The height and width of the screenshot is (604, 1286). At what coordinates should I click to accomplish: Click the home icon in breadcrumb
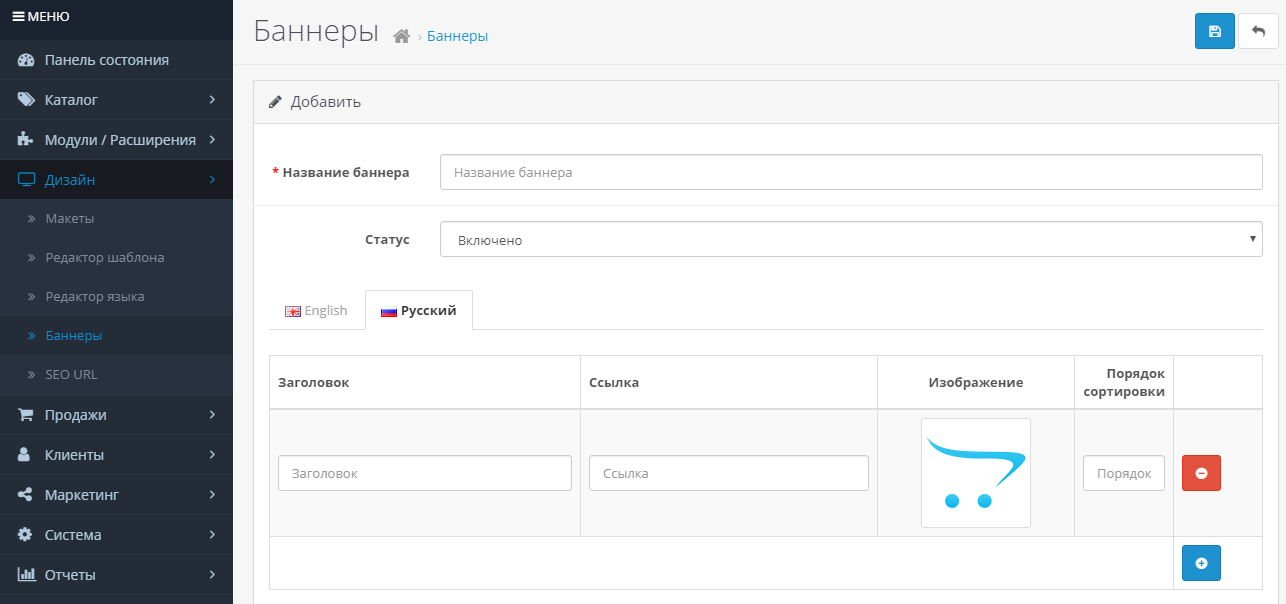[x=402, y=36]
